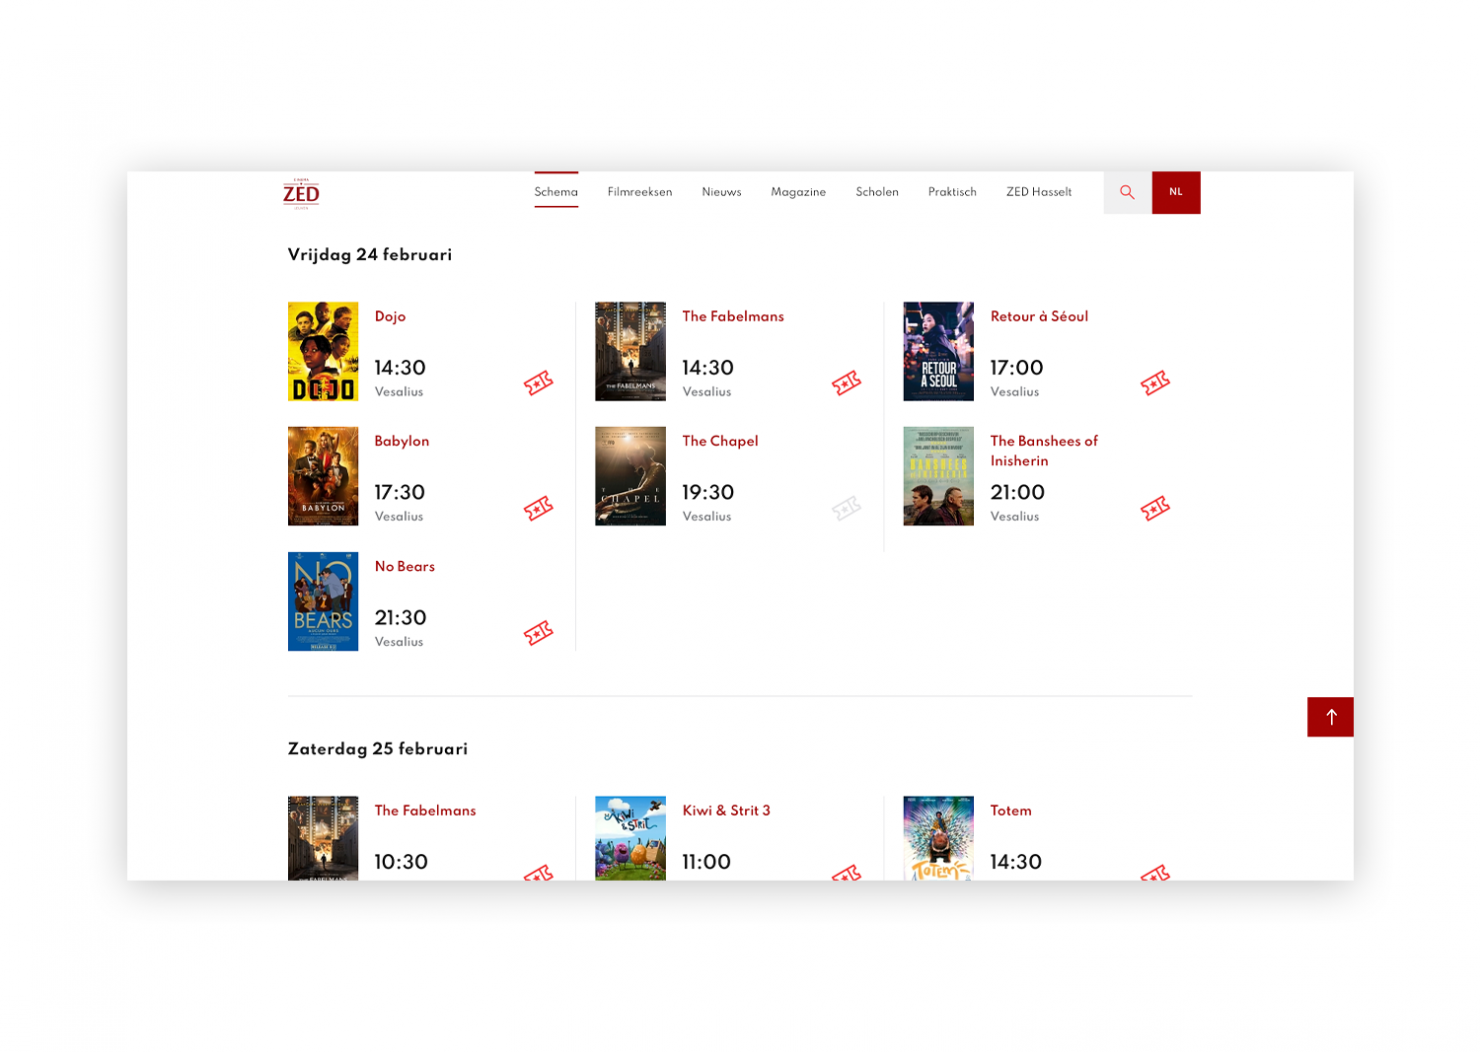Click the 14:30 showtime for Totem
This screenshot has height=1052, width=1480.
[x=1016, y=862]
